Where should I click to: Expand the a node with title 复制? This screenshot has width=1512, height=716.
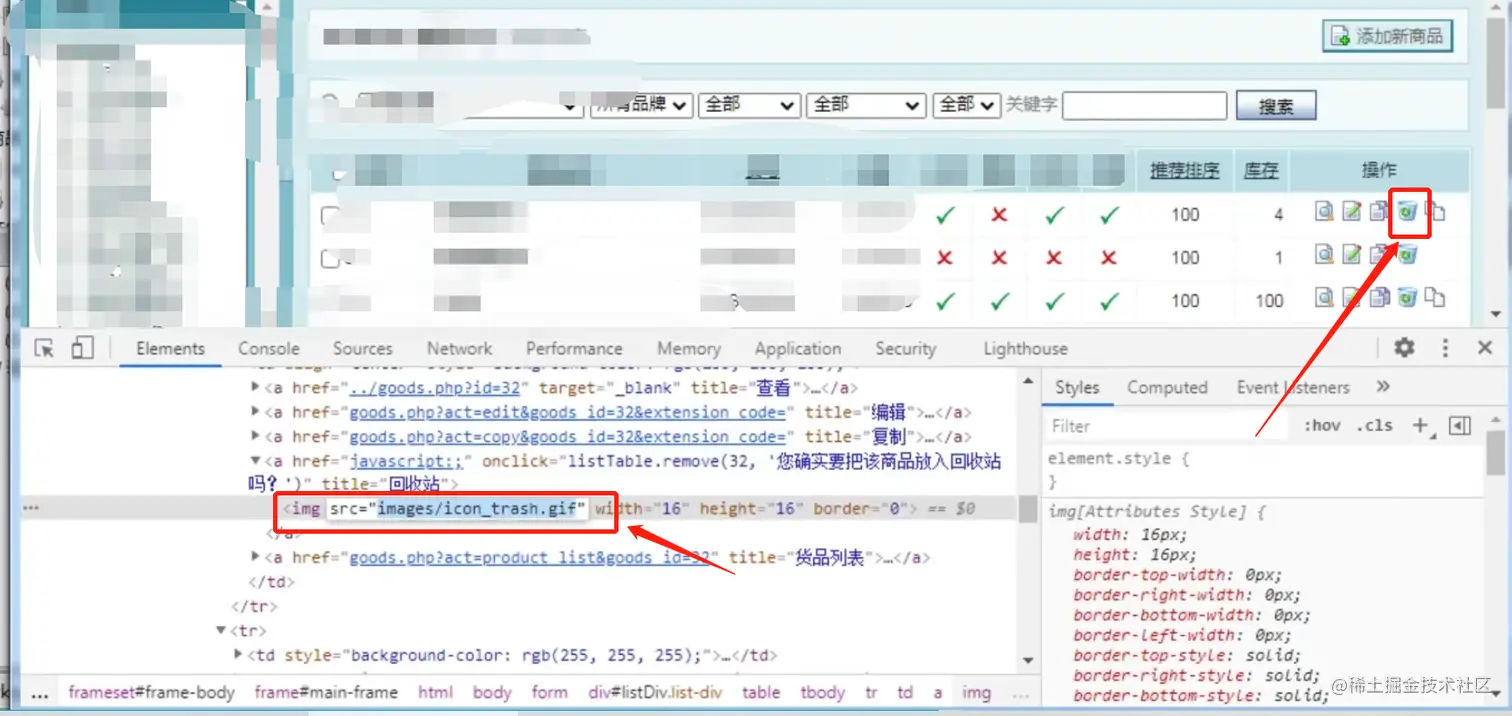coord(256,436)
